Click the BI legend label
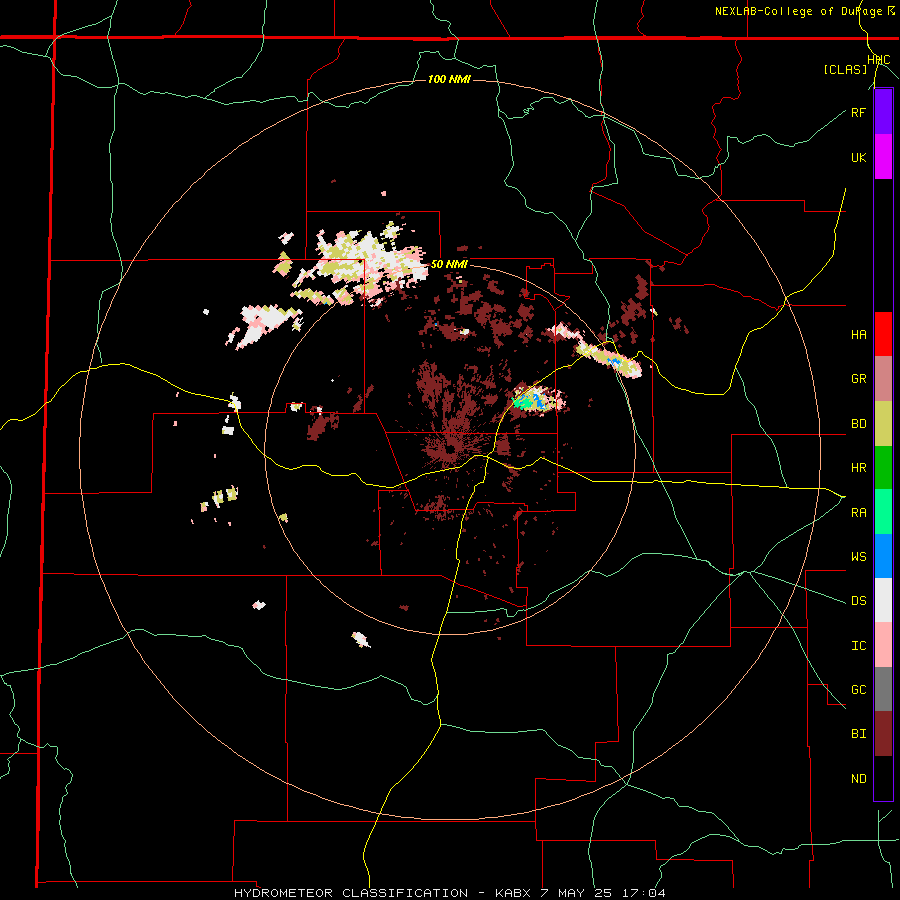900x900 pixels. tap(858, 734)
